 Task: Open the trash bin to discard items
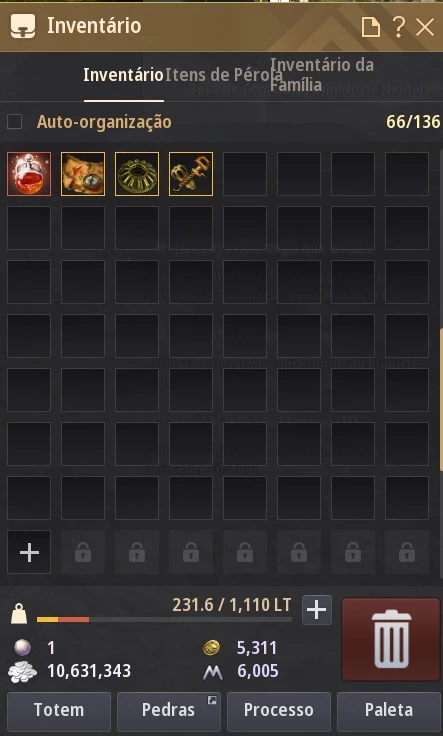click(391, 639)
